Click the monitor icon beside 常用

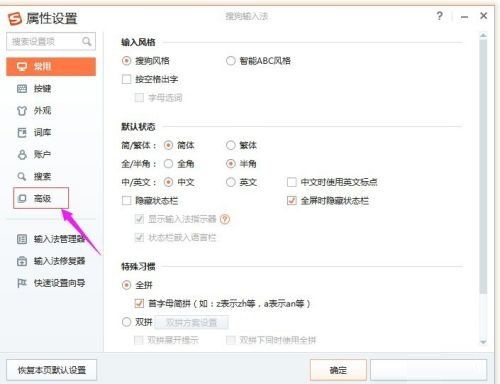(x=22, y=67)
